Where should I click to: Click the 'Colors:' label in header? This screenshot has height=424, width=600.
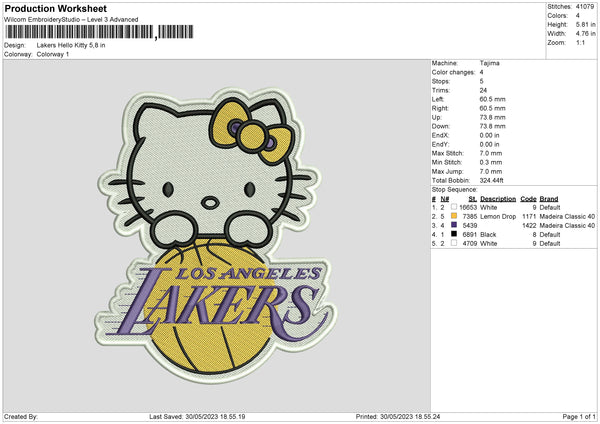pos(557,16)
